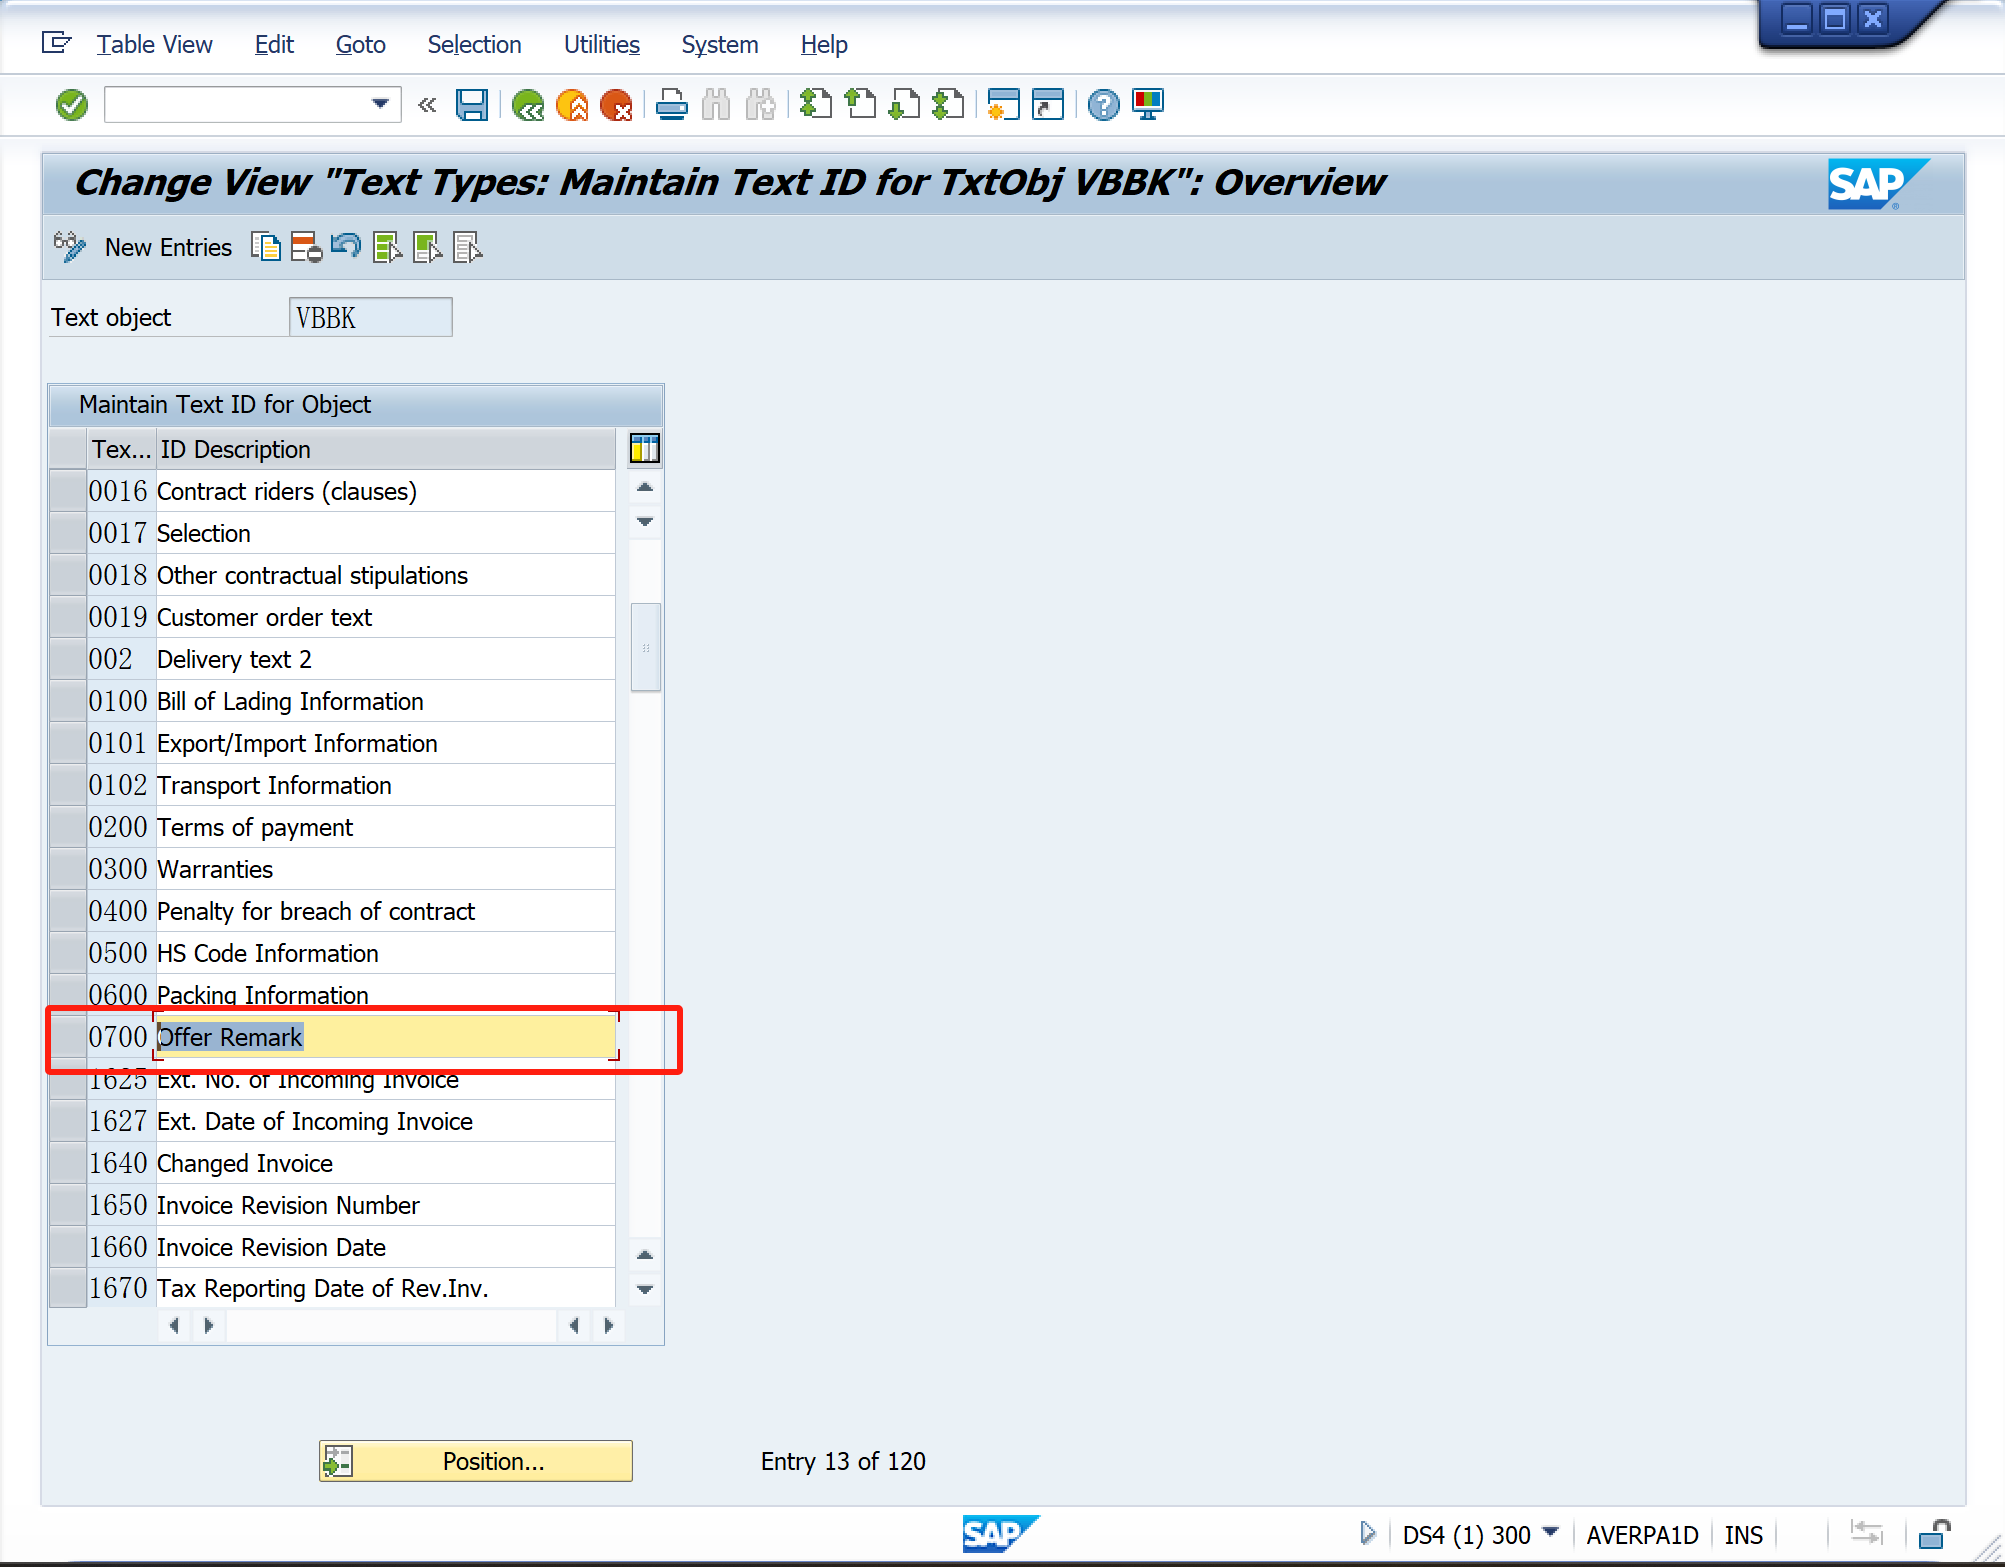This screenshot has width=2005, height=1567.
Task: Click the green Enter checkmark icon
Action: pos(72,104)
